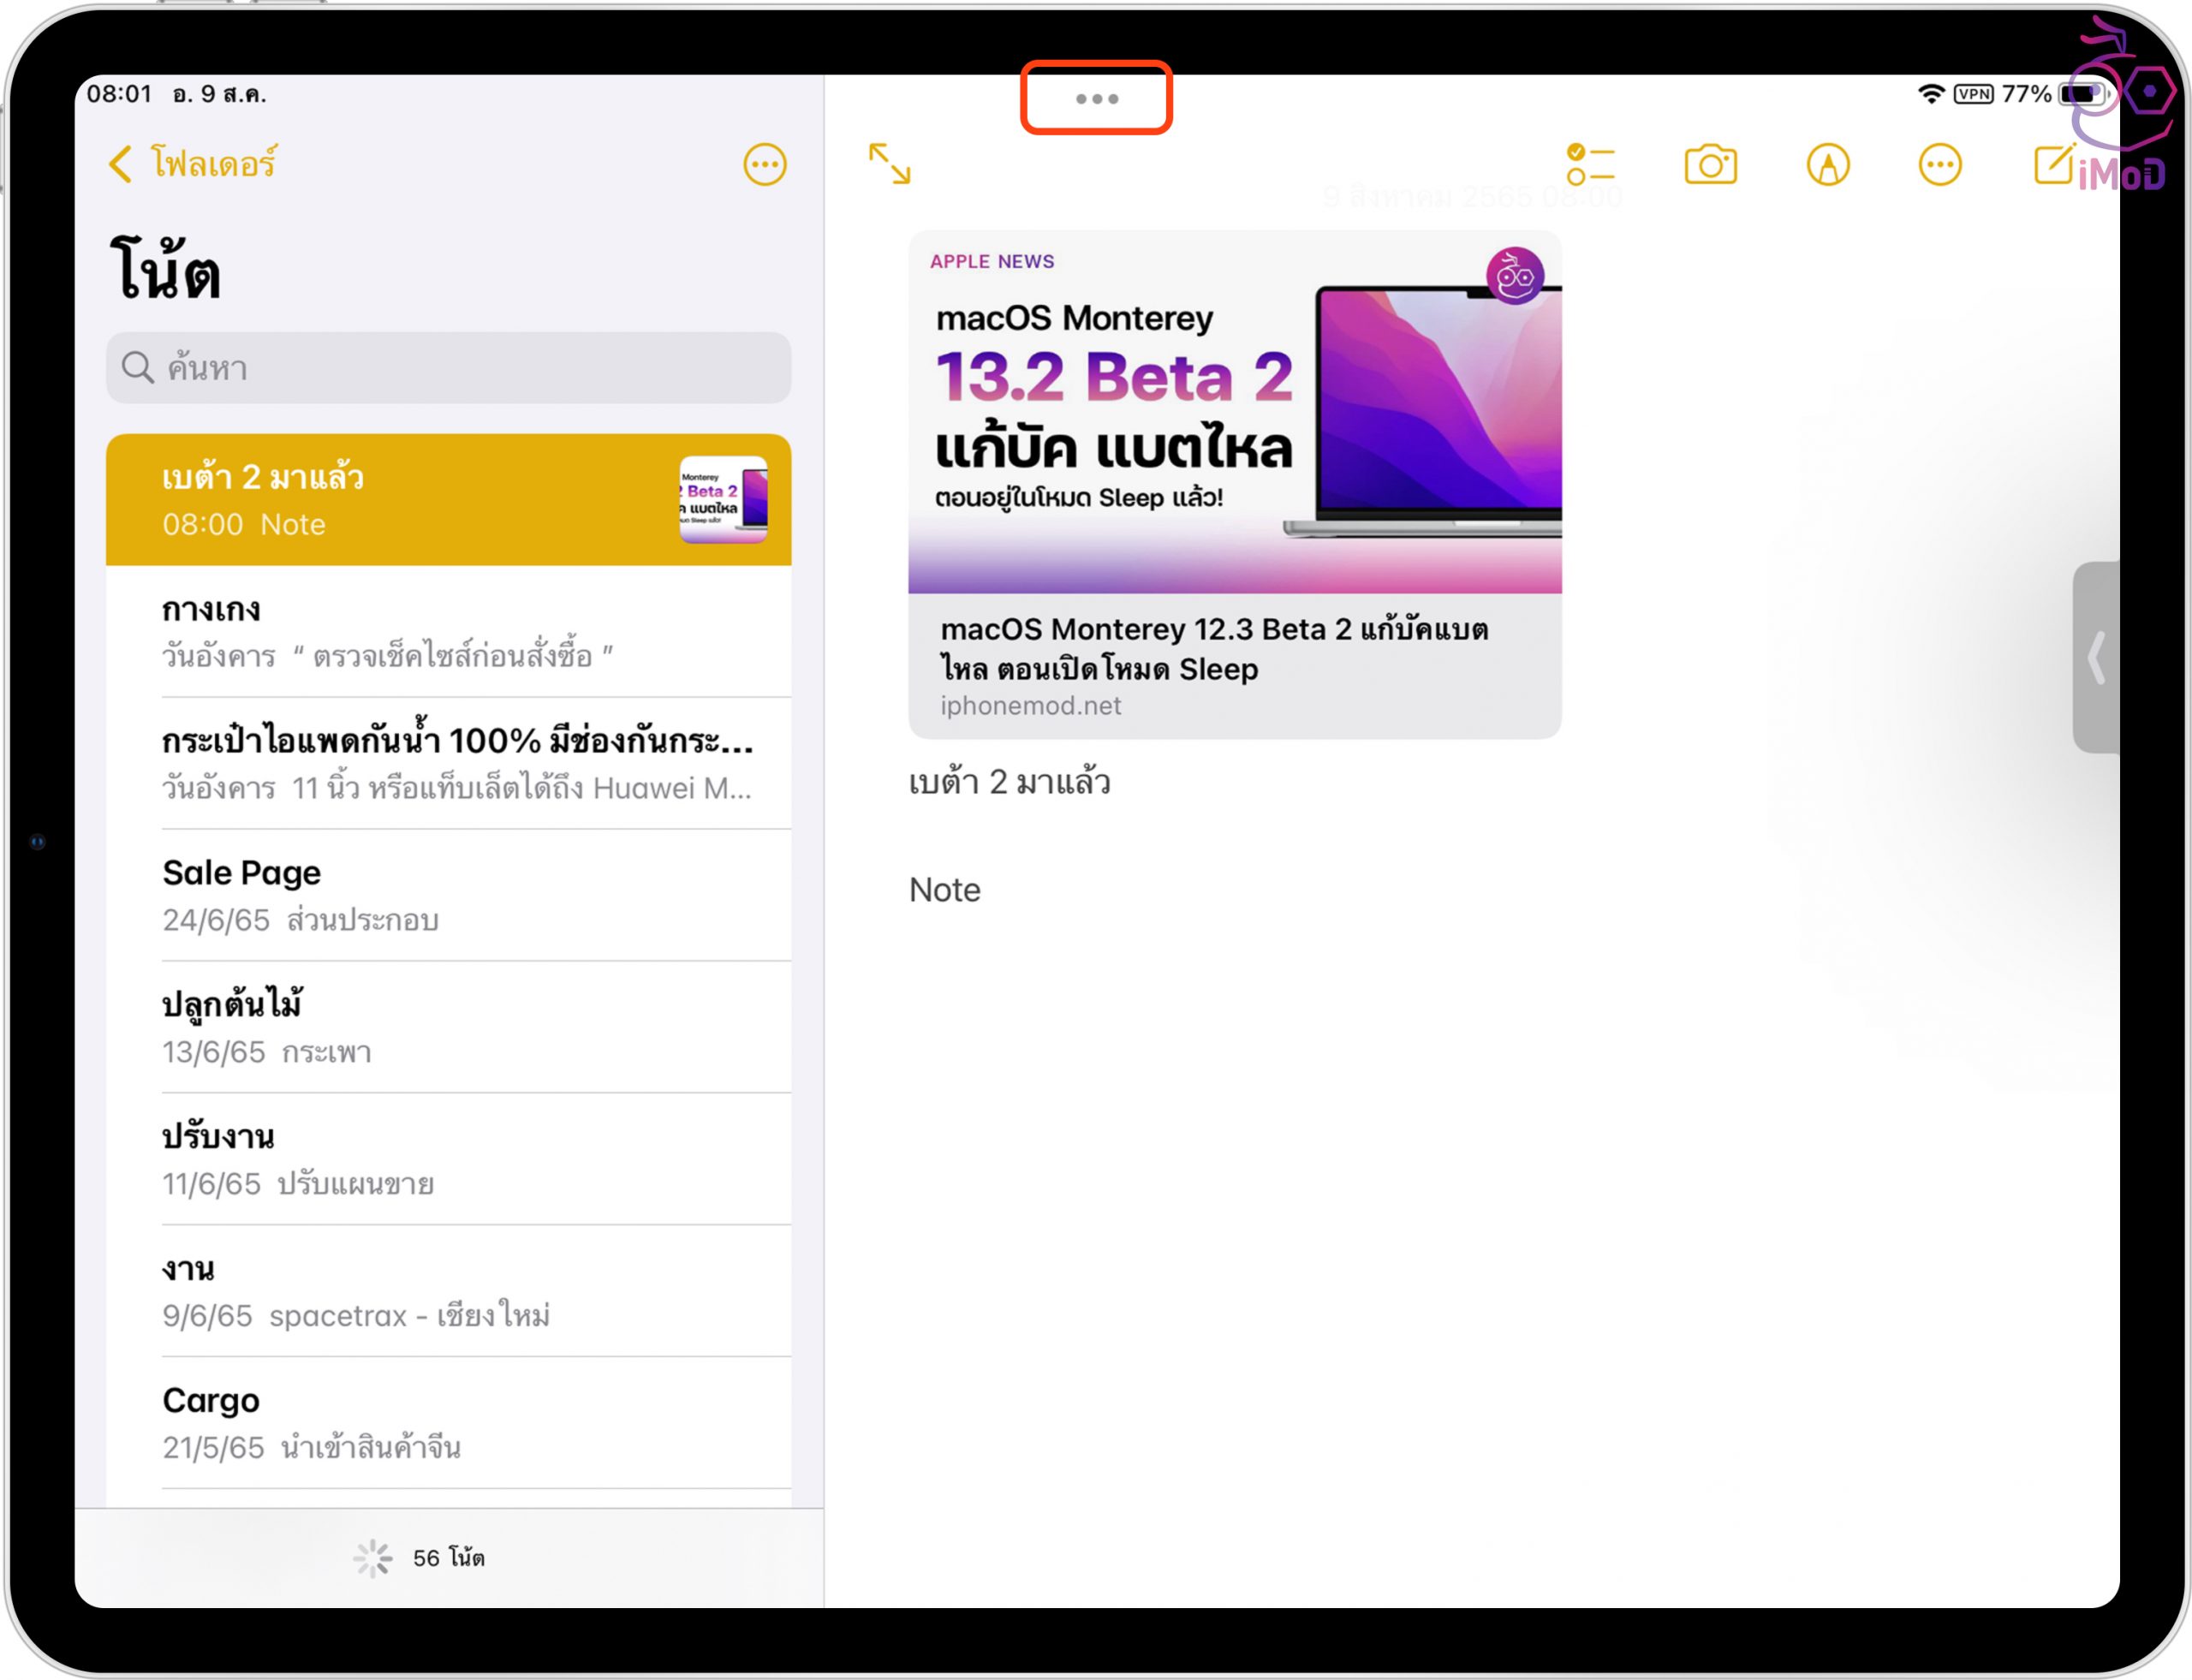Tap thumbnail of the highlighted Beta 2 note
This screenshot has width=2192, height=1680.
[723, 499]
